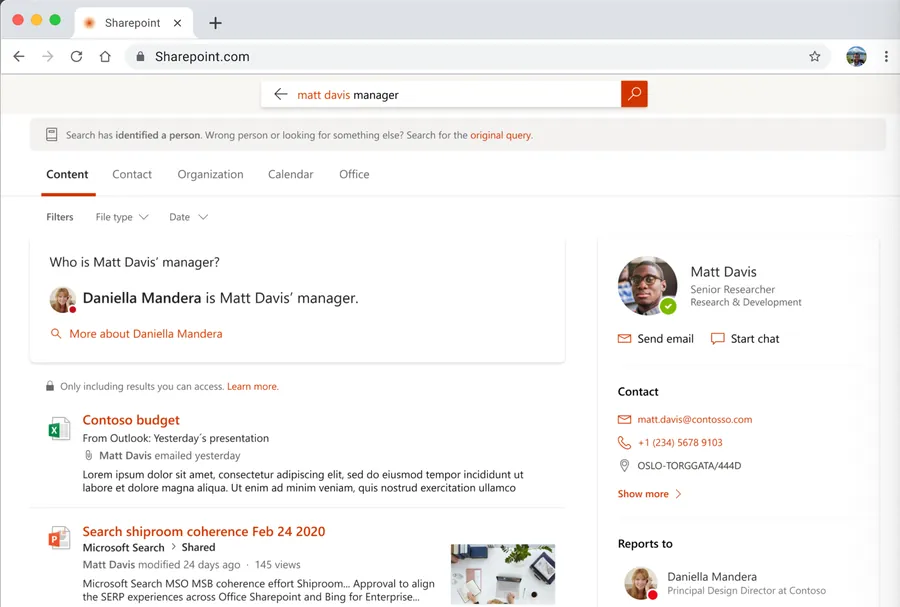
Task: Open the browser profile avatar
Action: [856, 56]
